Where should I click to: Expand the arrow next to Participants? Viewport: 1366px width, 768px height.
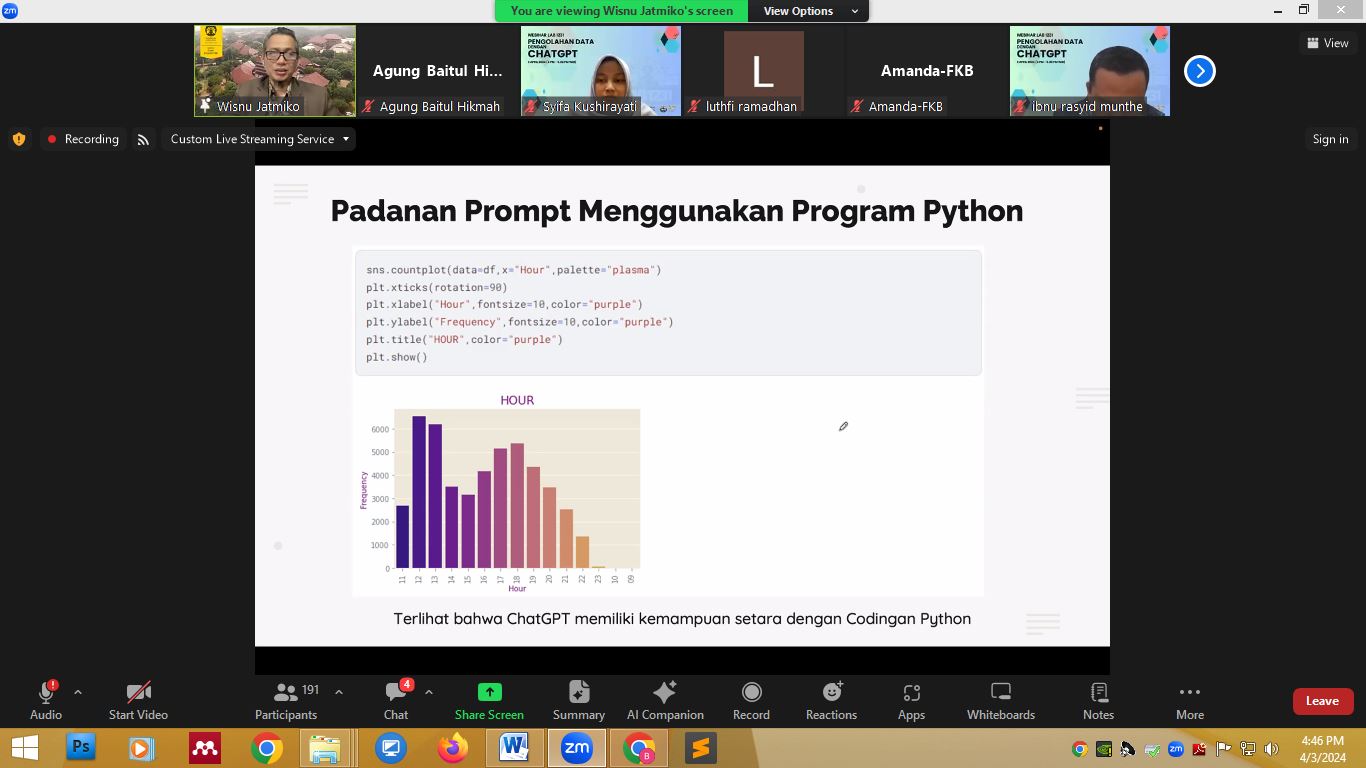tap(338, 692)
